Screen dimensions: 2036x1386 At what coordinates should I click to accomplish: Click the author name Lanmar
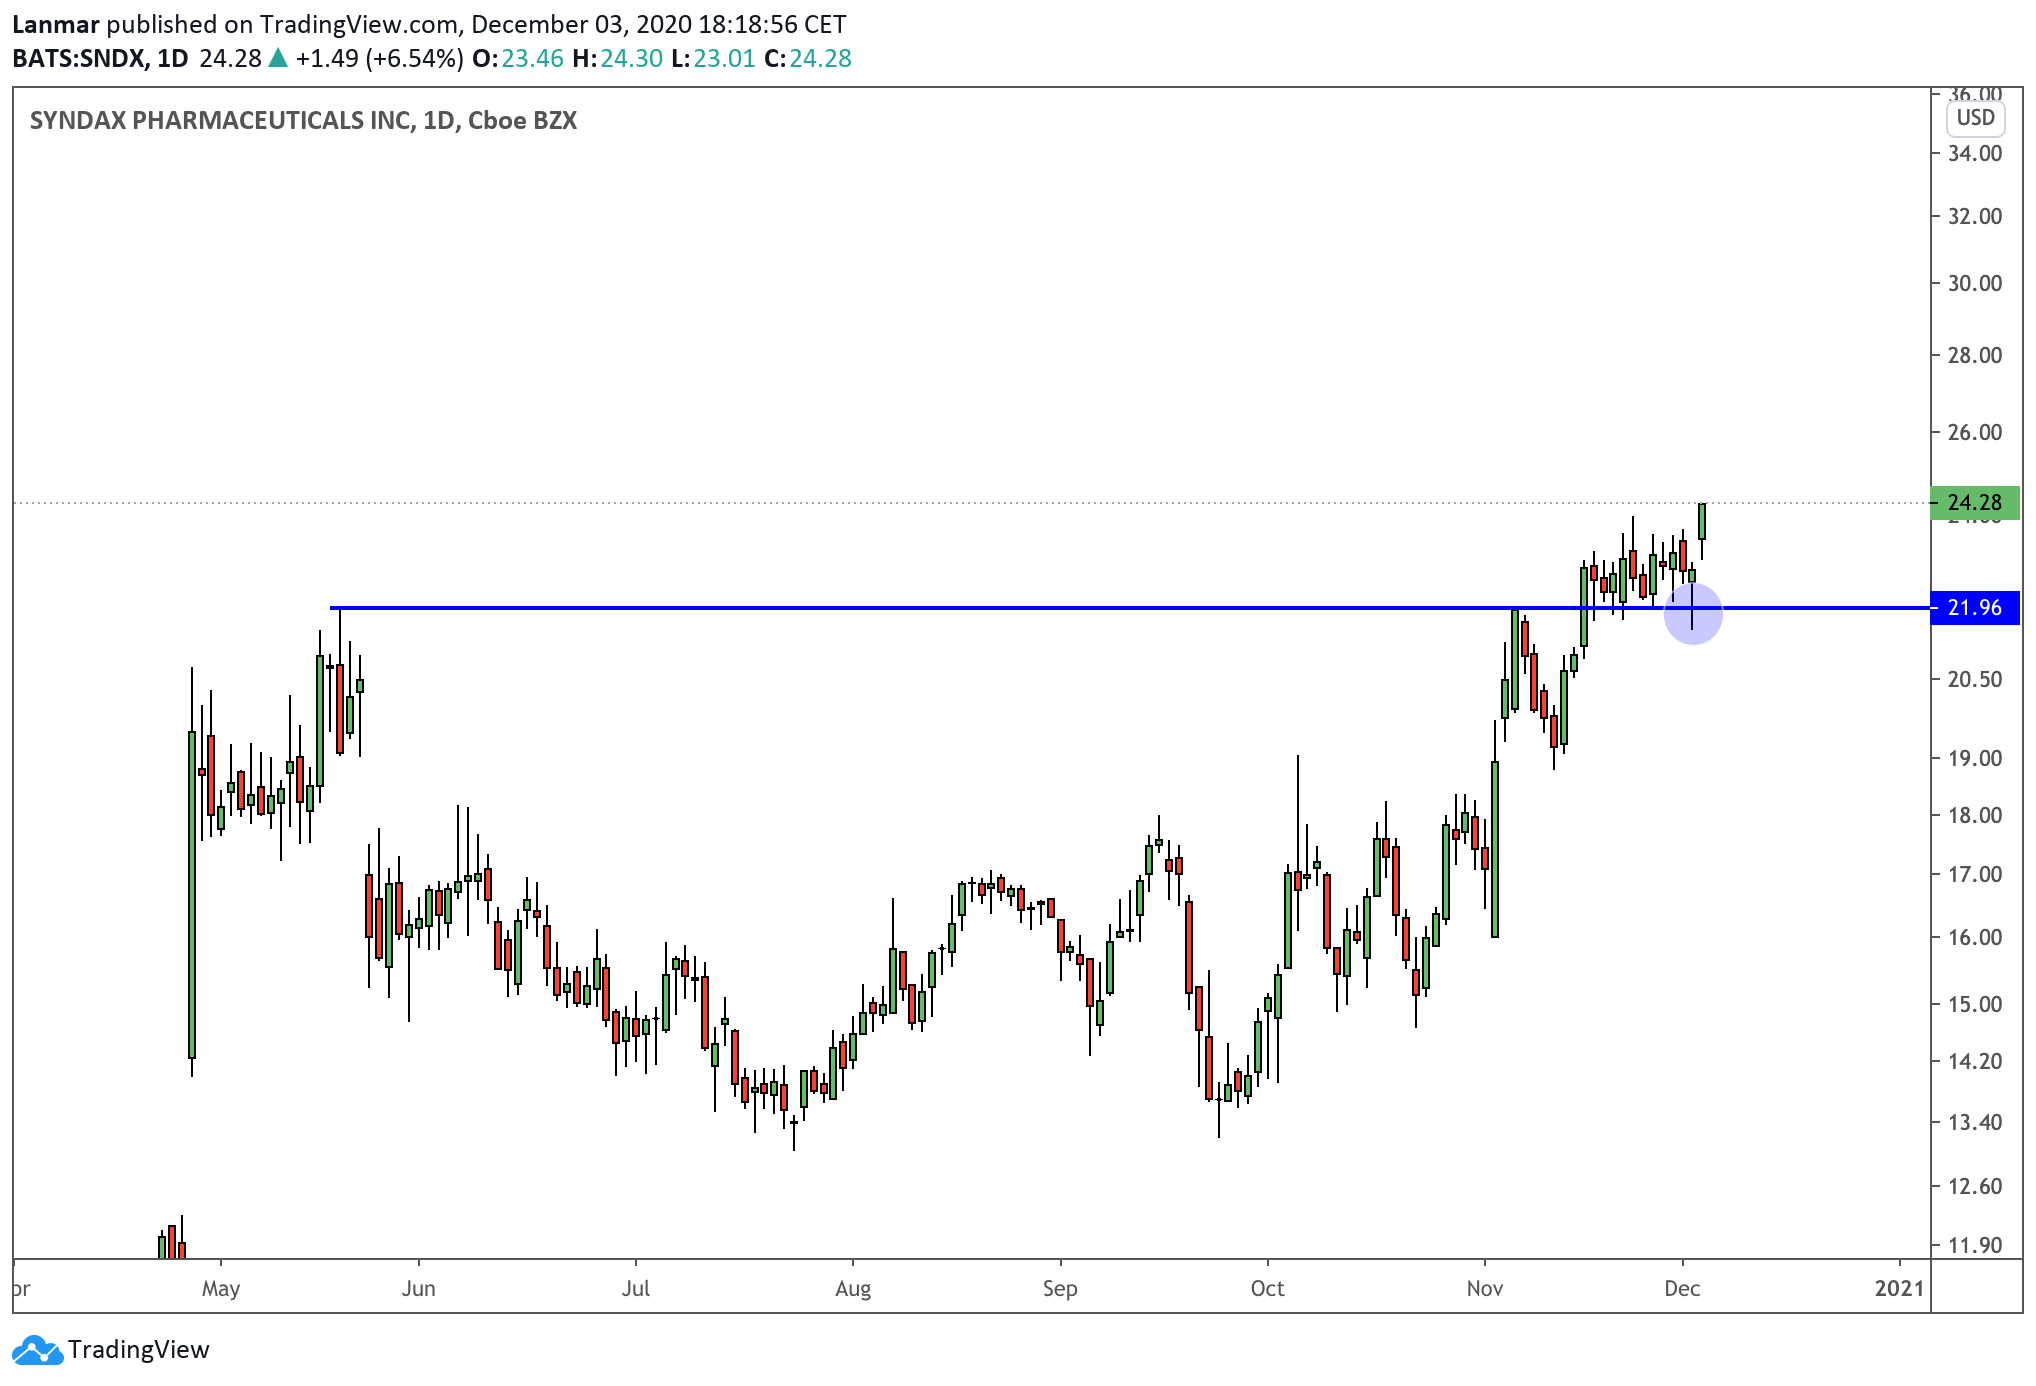coord(56,24)
